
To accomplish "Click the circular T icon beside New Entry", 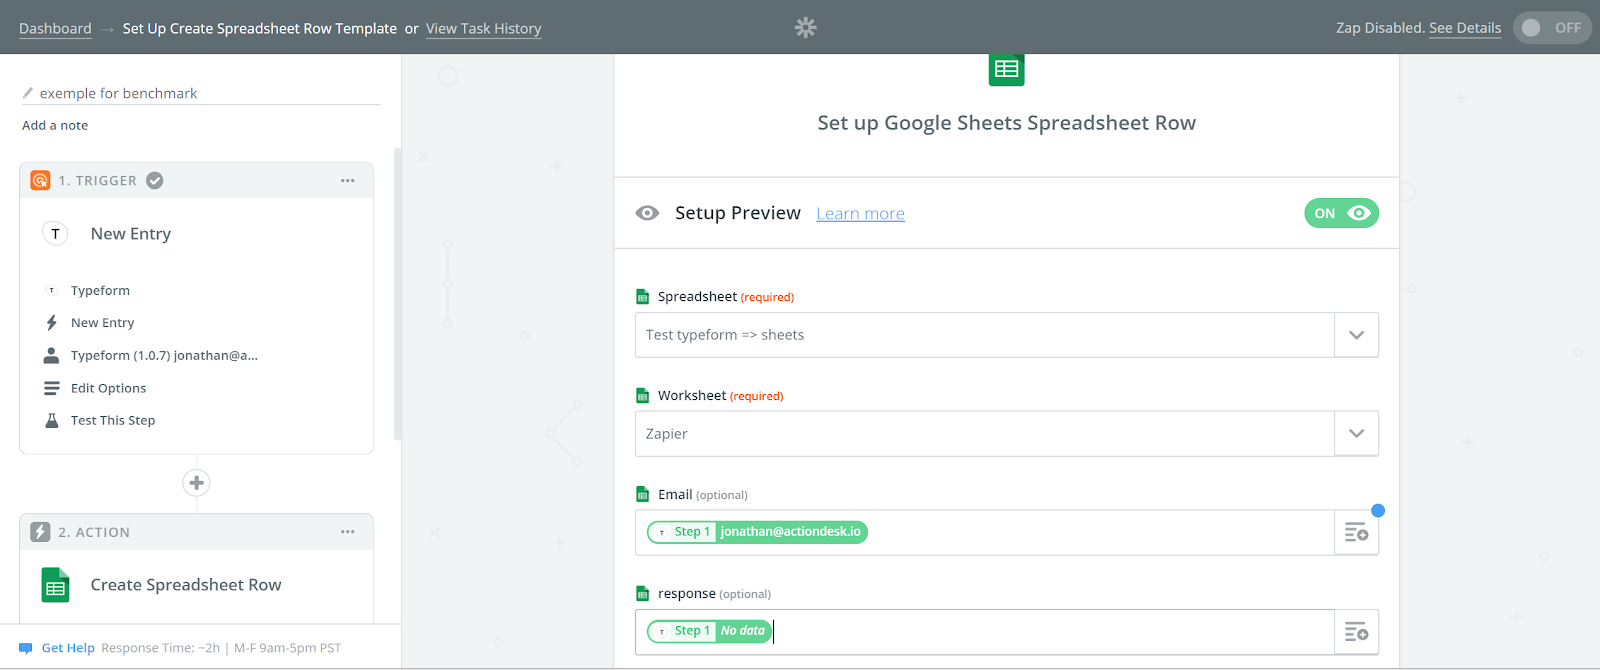I will (x=55, y=234).
